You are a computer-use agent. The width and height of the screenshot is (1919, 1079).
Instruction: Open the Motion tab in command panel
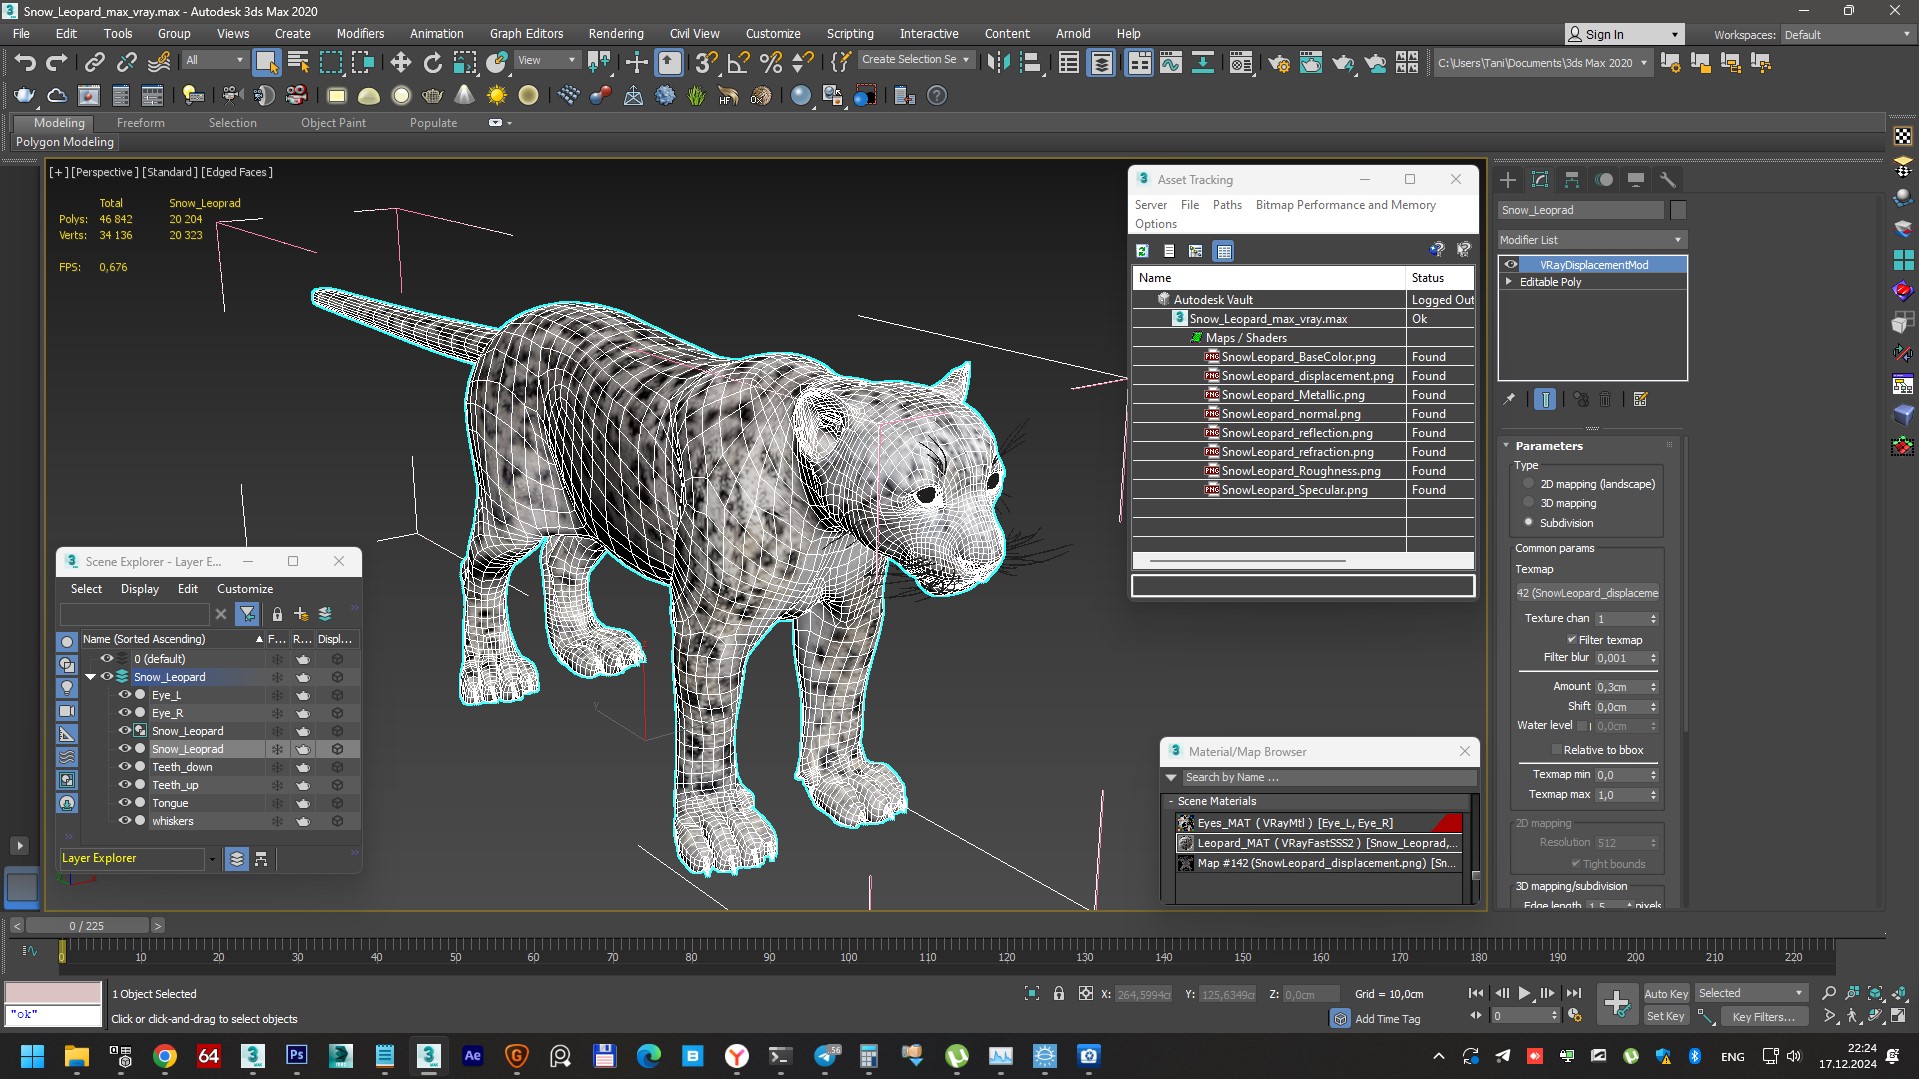1604,180
